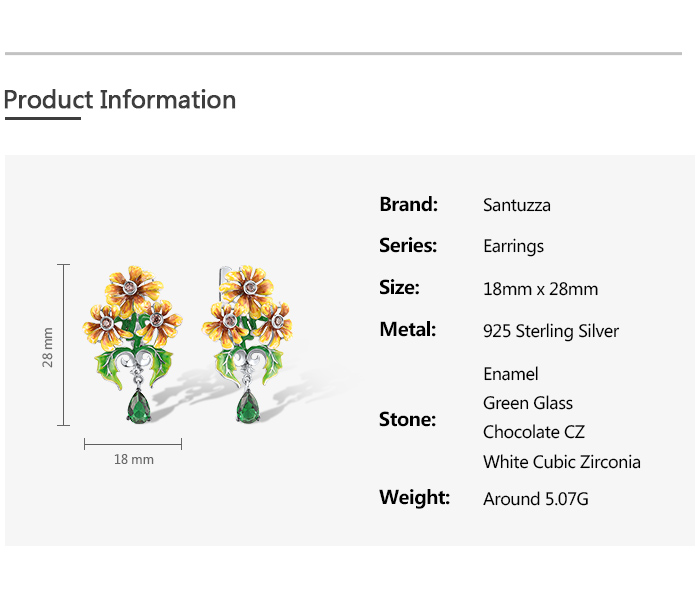Click the Metal: label
The width and height of the screenshot is (700, 596).
(407, 329)
